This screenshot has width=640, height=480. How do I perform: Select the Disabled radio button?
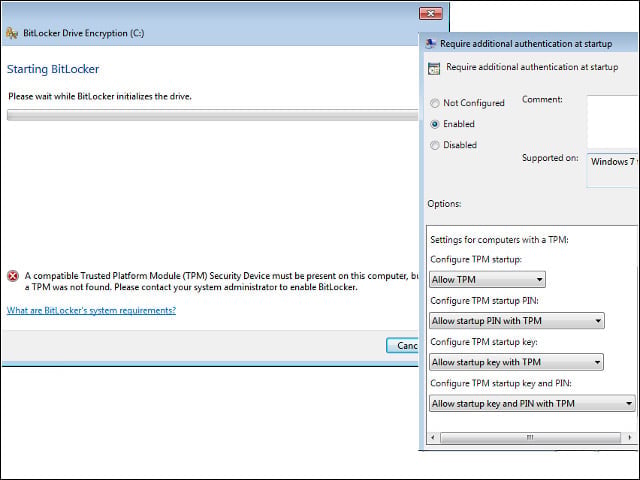pos(435,145)
